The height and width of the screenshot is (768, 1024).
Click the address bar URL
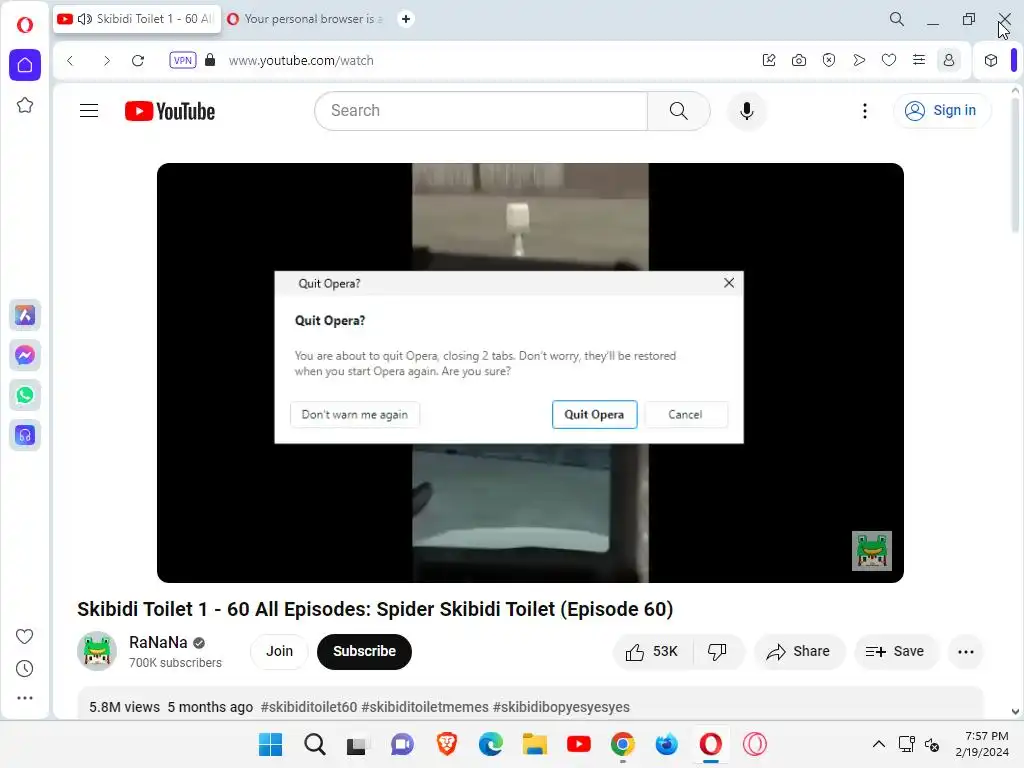pyautogui.click(x=301, y=61)
